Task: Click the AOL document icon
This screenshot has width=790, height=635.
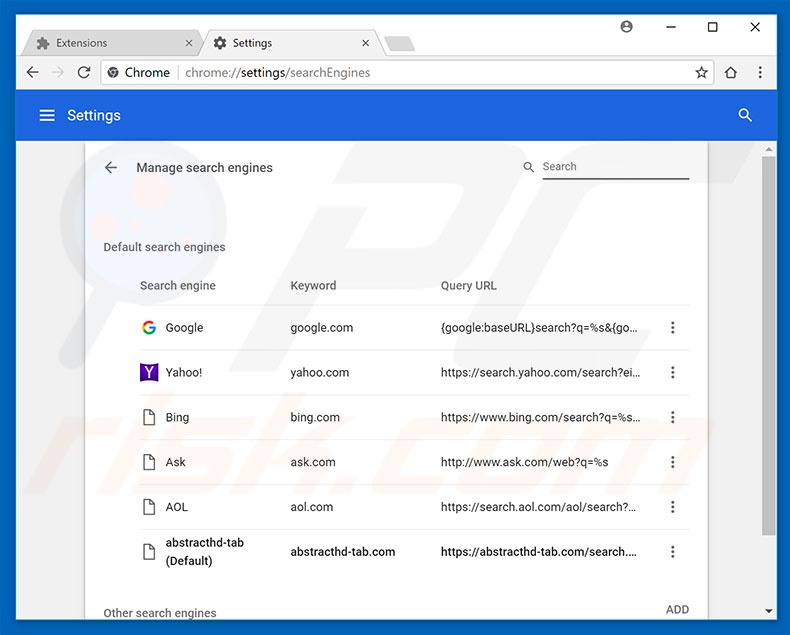Action: coord(149,507)
